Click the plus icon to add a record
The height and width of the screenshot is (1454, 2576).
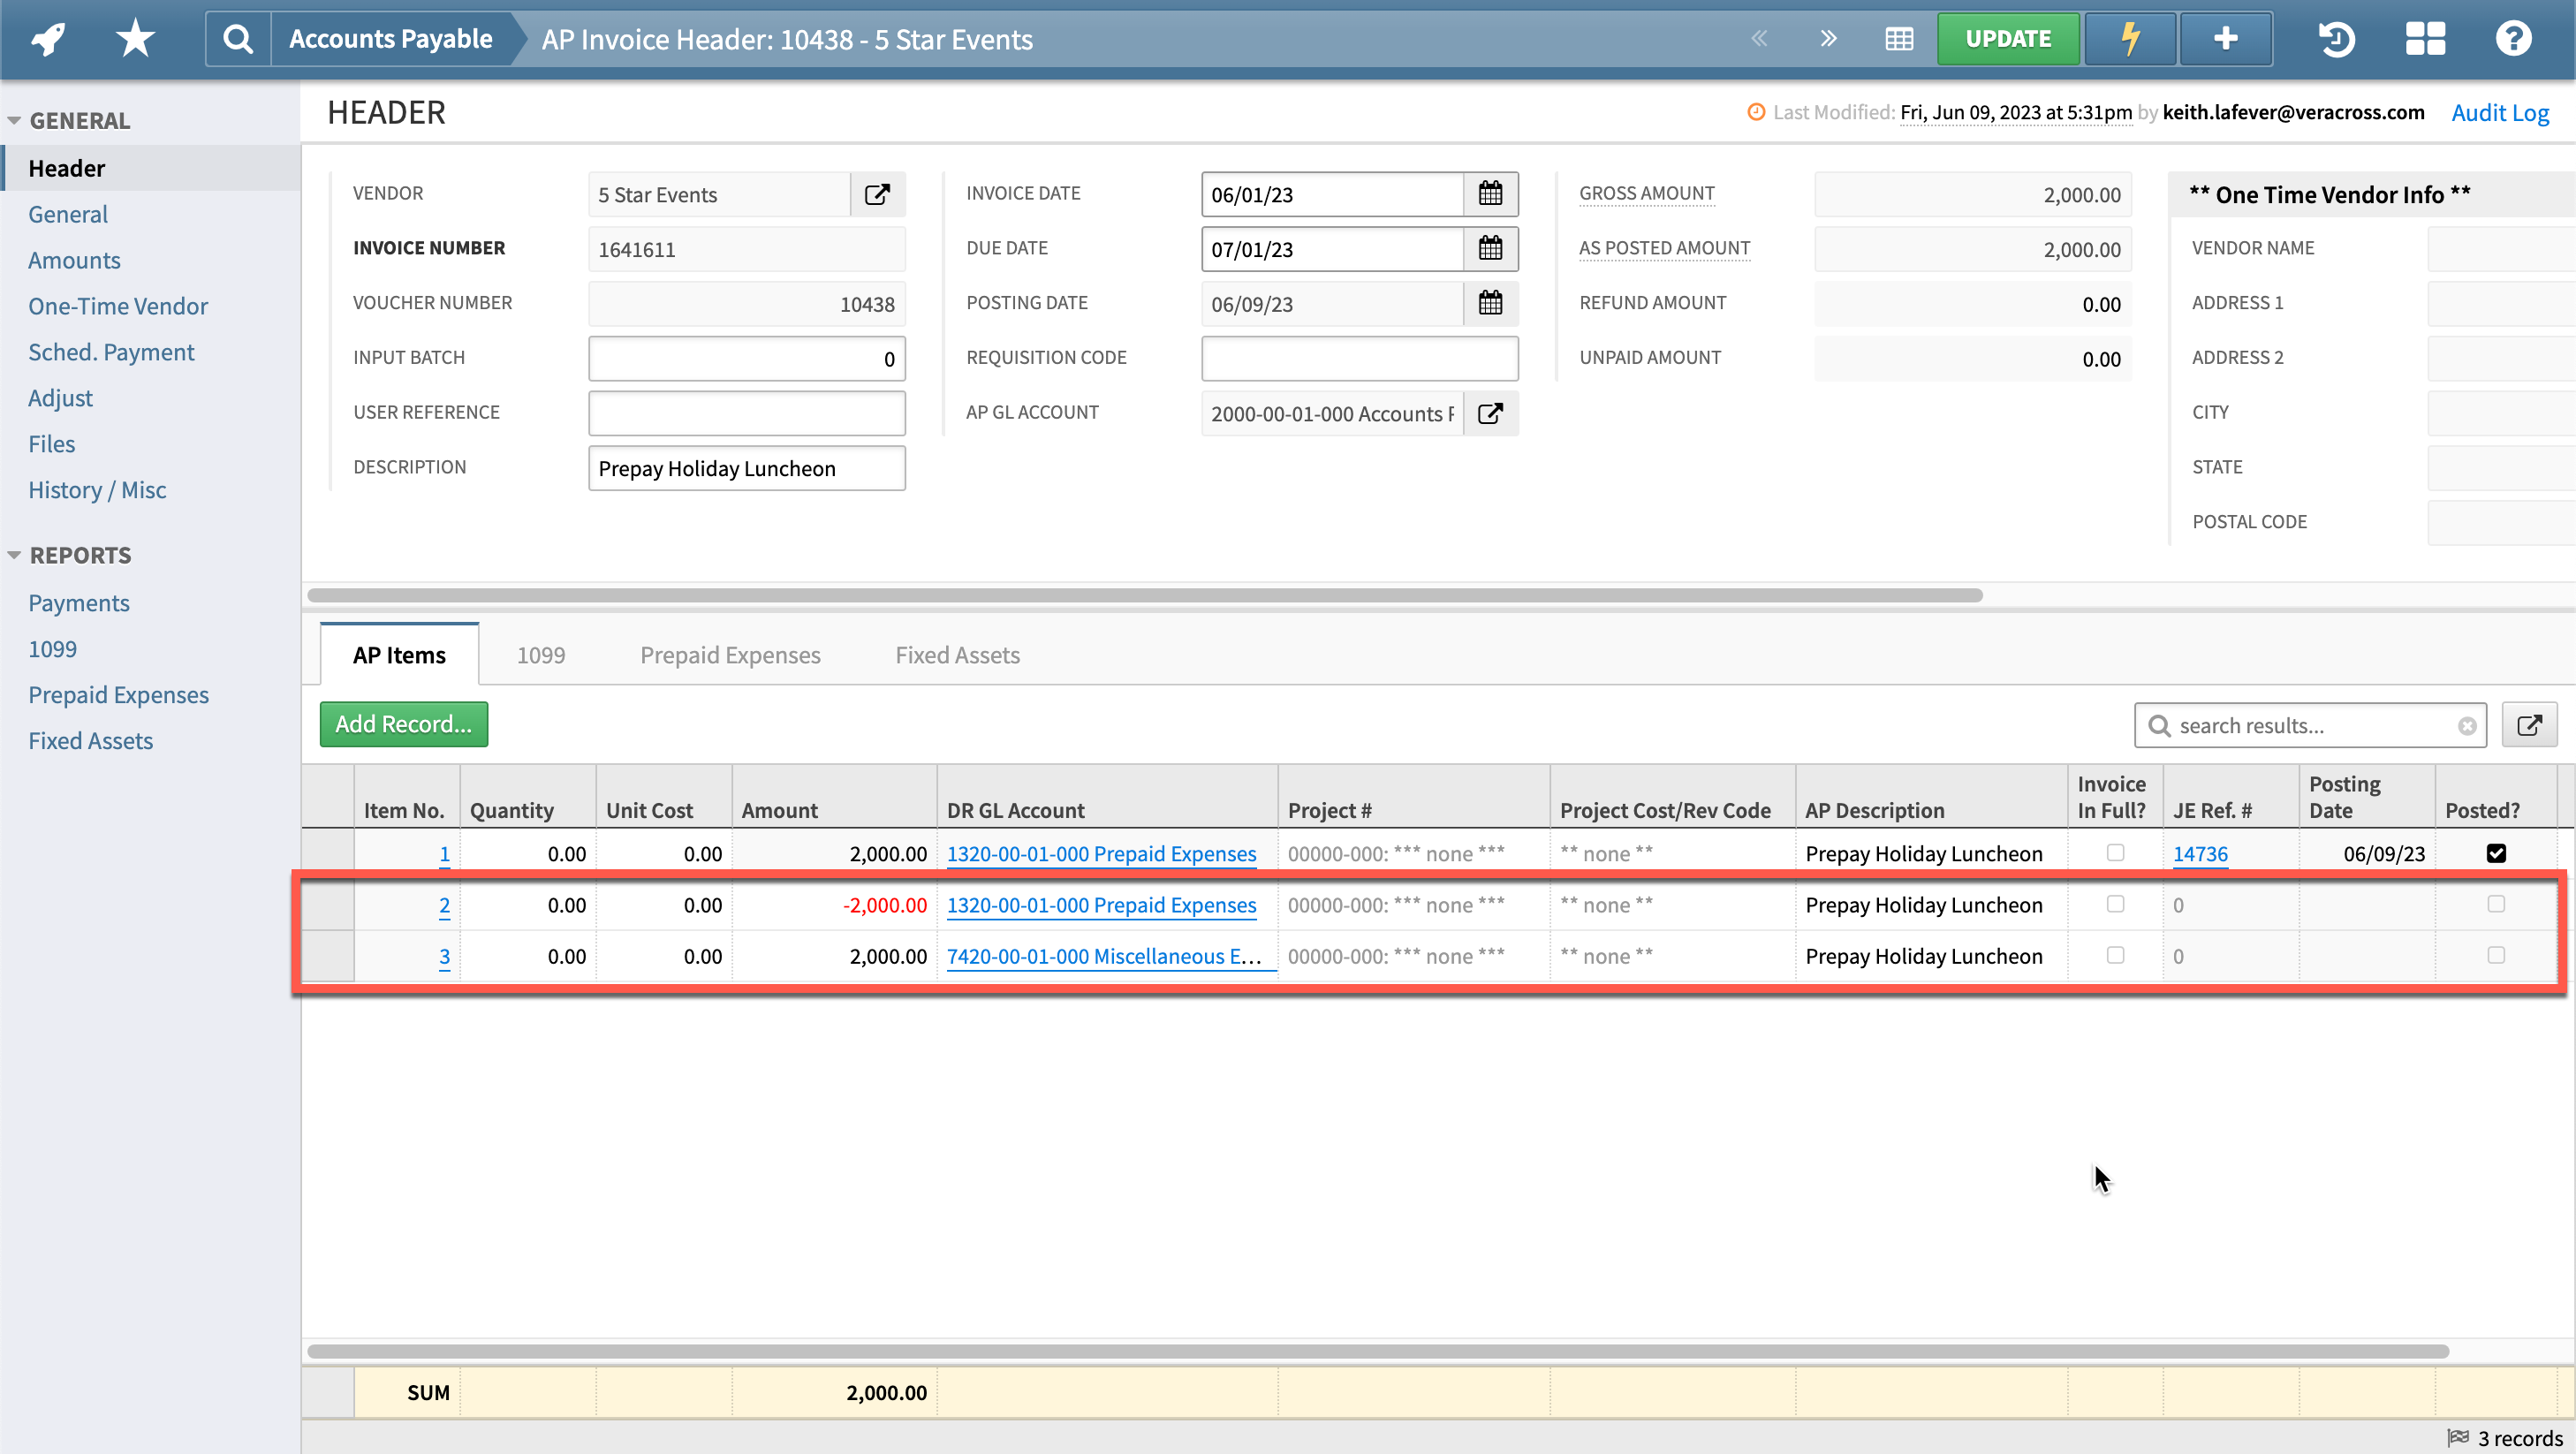pyautogui.click(x=2226, y=38)
